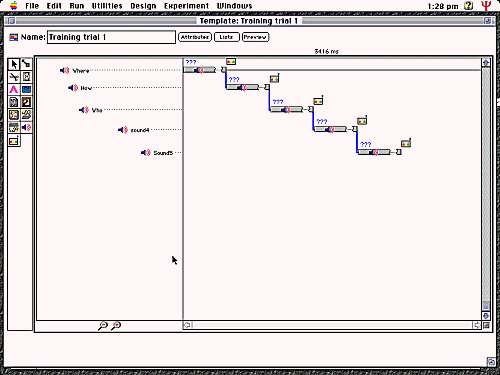
Task: Click the zoom in magnifier
Action: (x=116, y=325)
